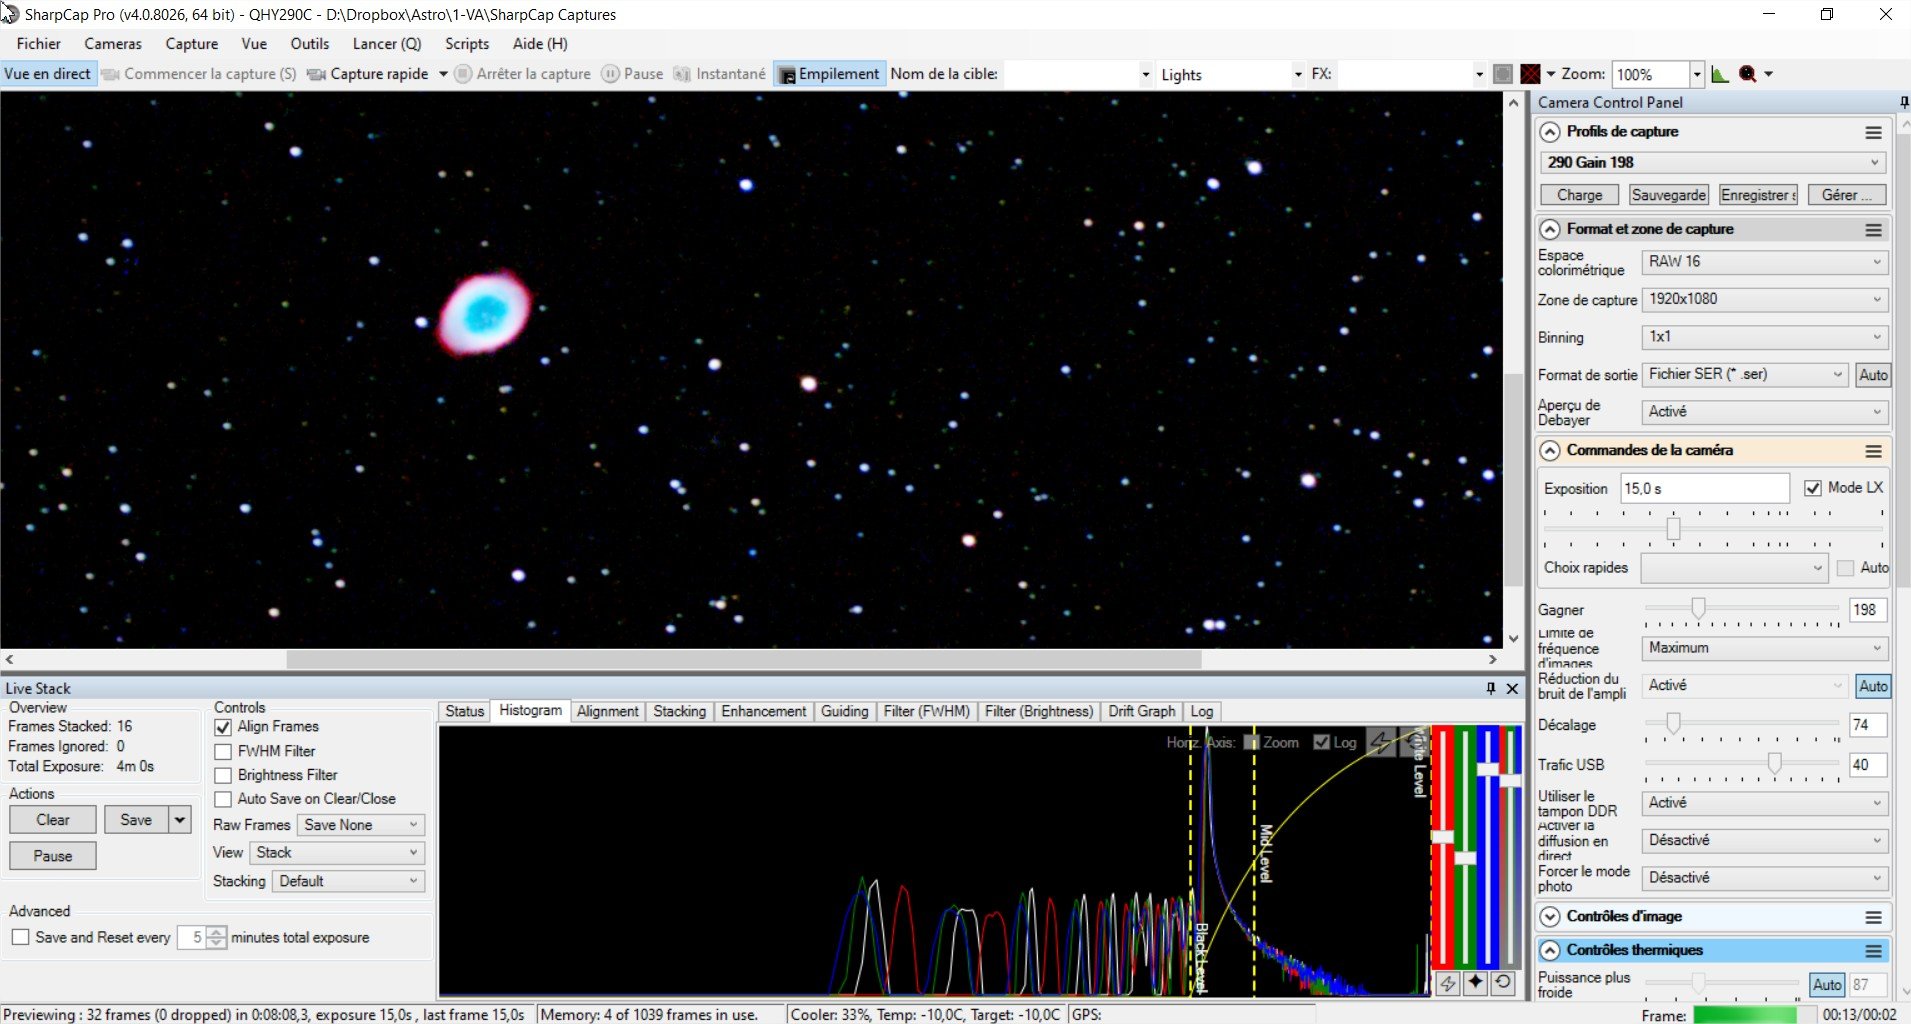This screenshot has height=1024, width=1911.
Task: Click the reset arrow under the color sliders
Action: (x=1503, y=983)
